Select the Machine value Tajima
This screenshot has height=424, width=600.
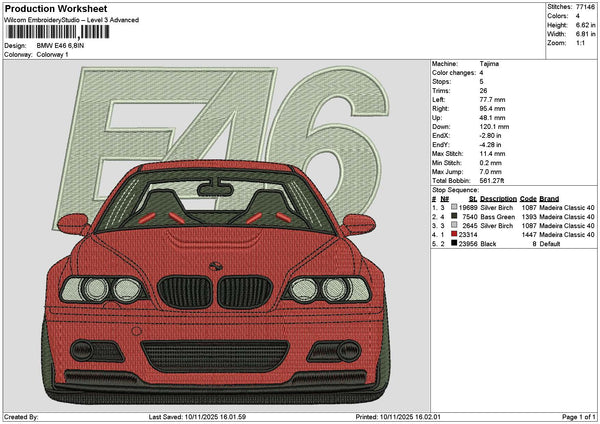[x=490, y=63]
